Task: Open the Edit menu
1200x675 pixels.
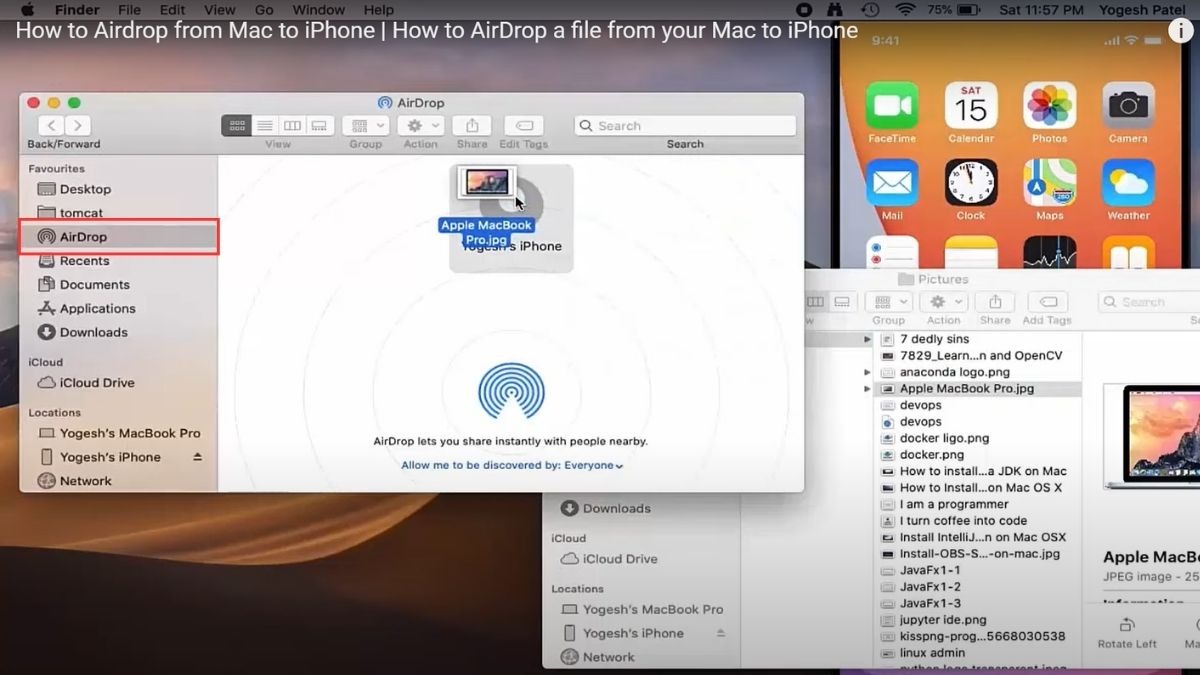Action: 172,10
